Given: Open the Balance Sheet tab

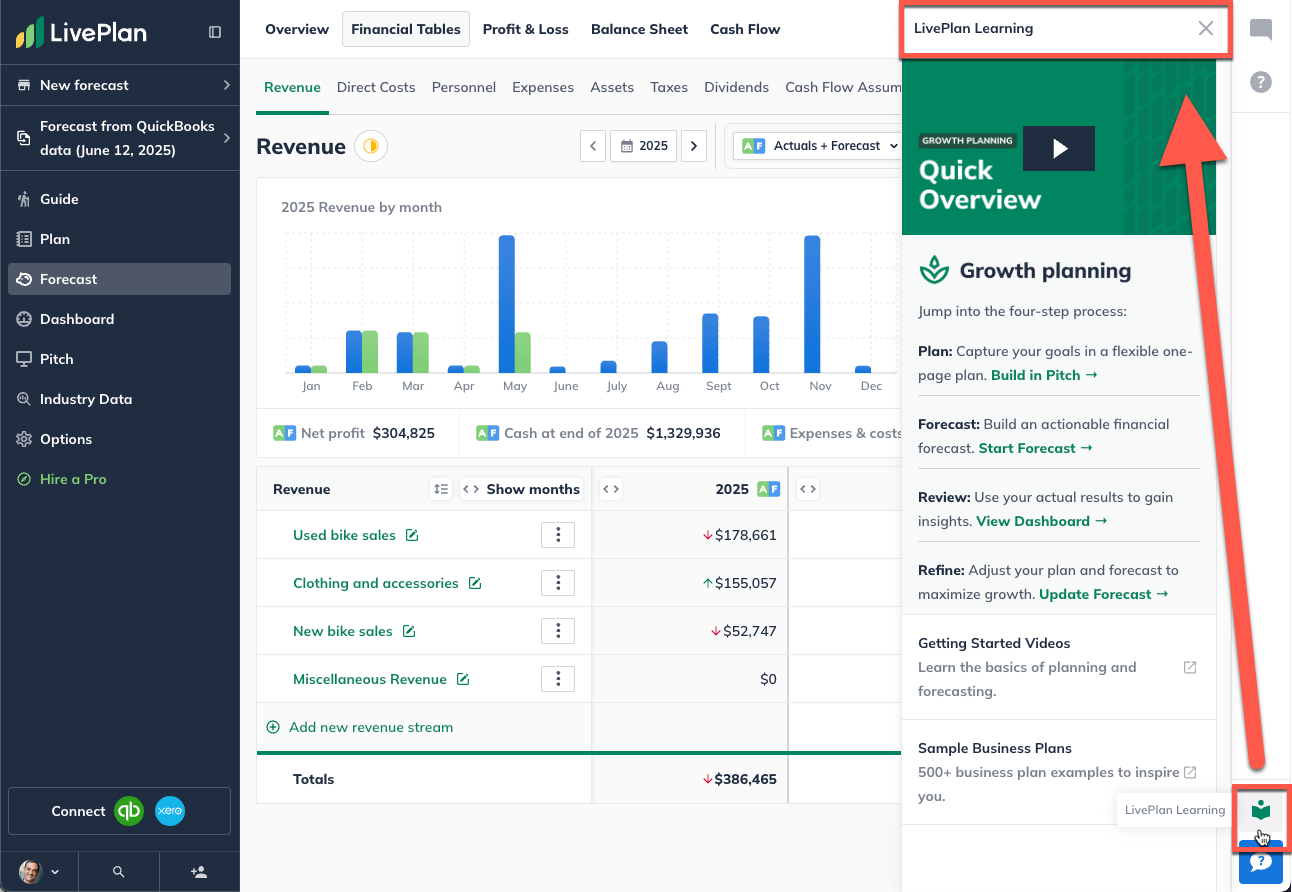Looking at the screenshot, I should (639, 29).
